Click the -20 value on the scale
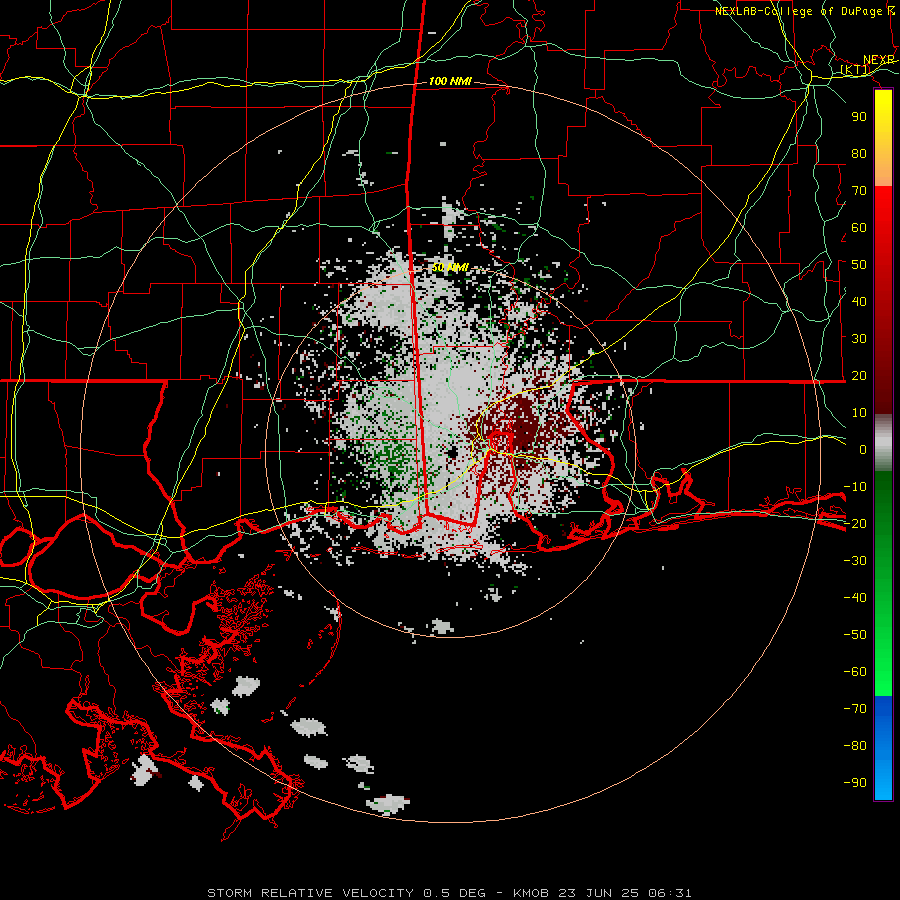The height and width of the screenshot is (900, 900). click(855, 523)
